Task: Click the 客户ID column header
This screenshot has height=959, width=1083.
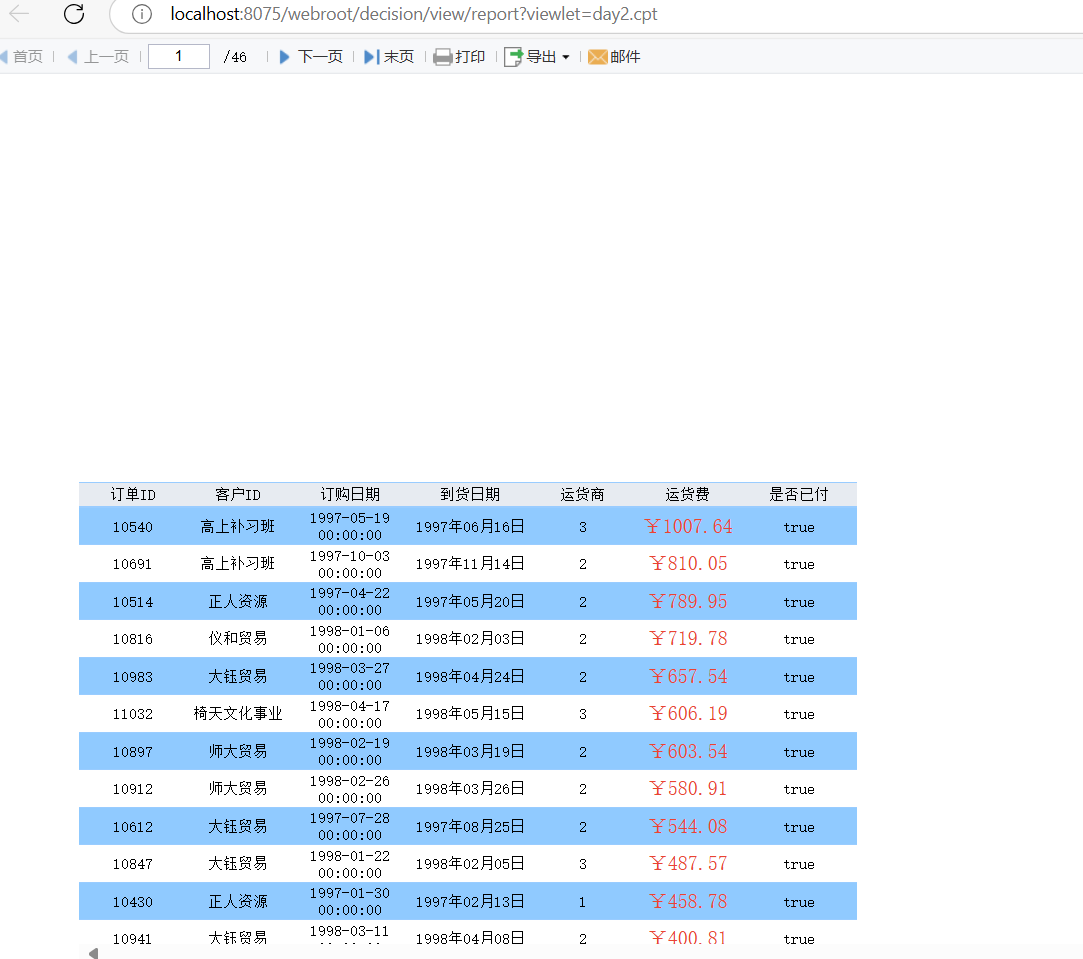Action: coord(238,495)
